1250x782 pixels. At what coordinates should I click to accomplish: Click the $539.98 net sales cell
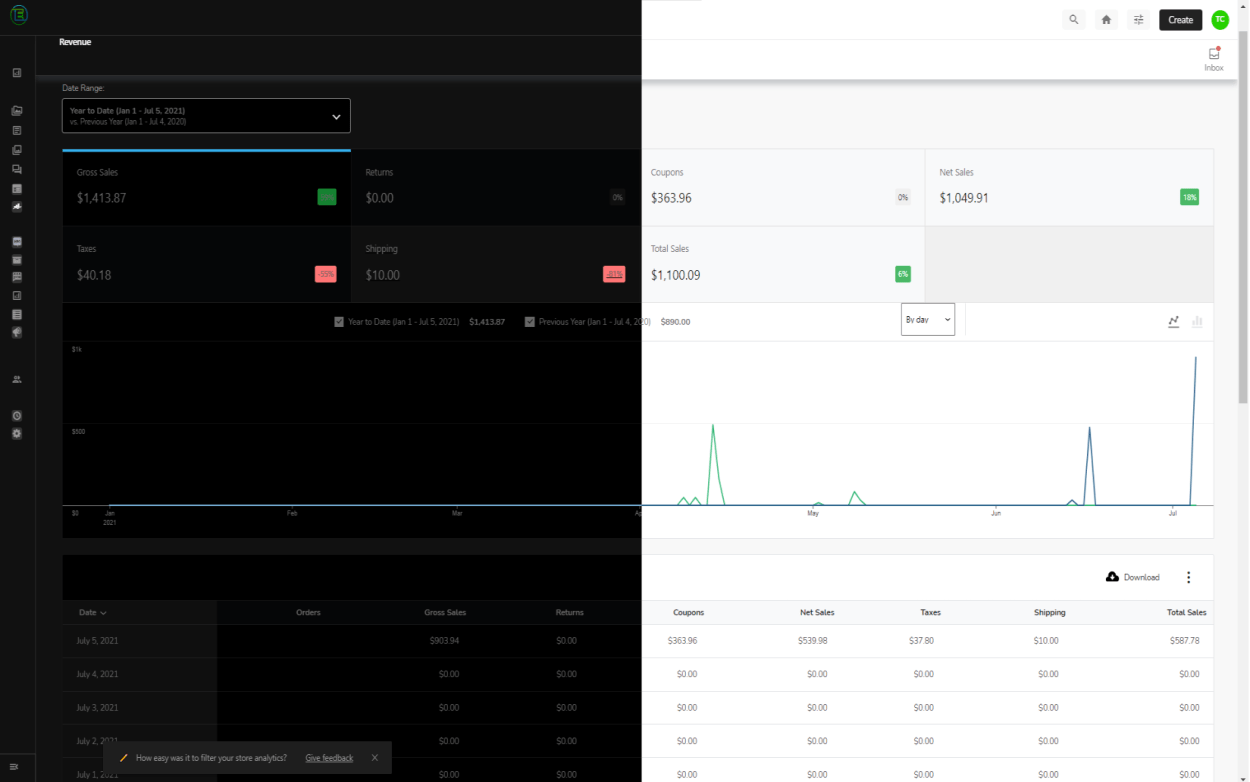click(812, 640)
